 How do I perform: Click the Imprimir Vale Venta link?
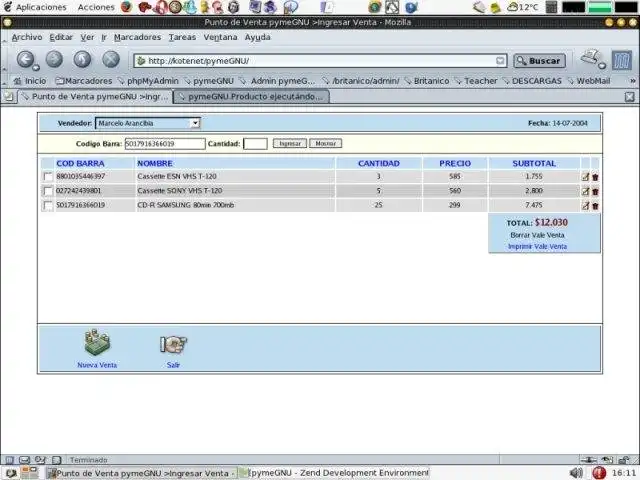pos(537,247)
